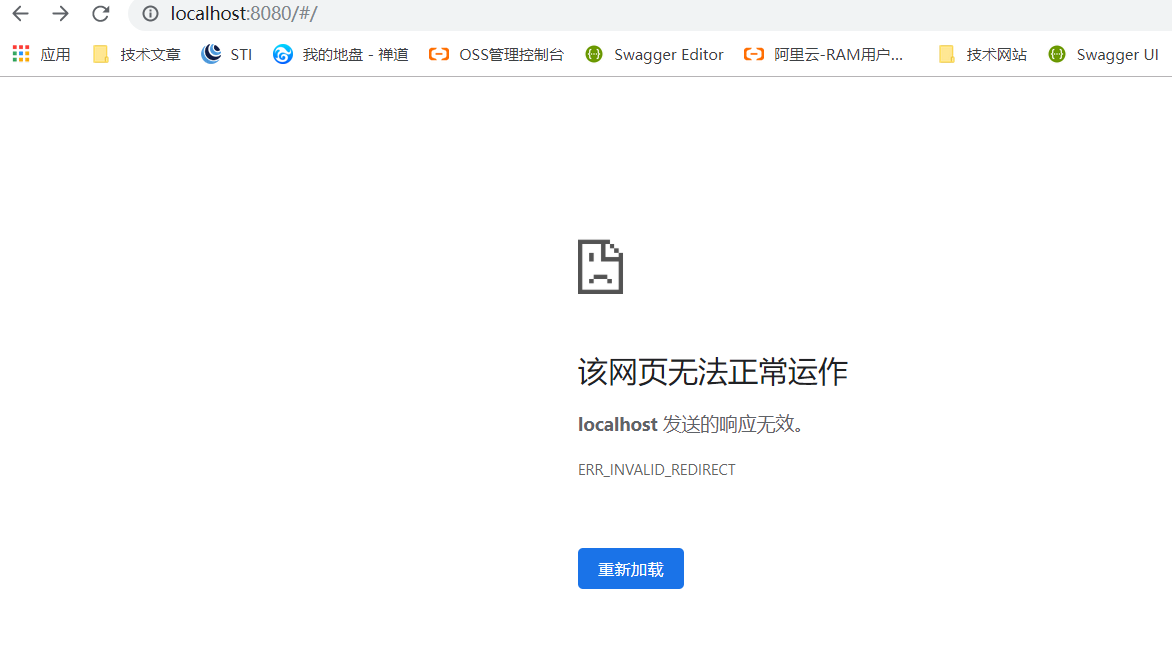
Task: Click the ERR_INVALID_REDIRECT error code
Action: [656, 469]
